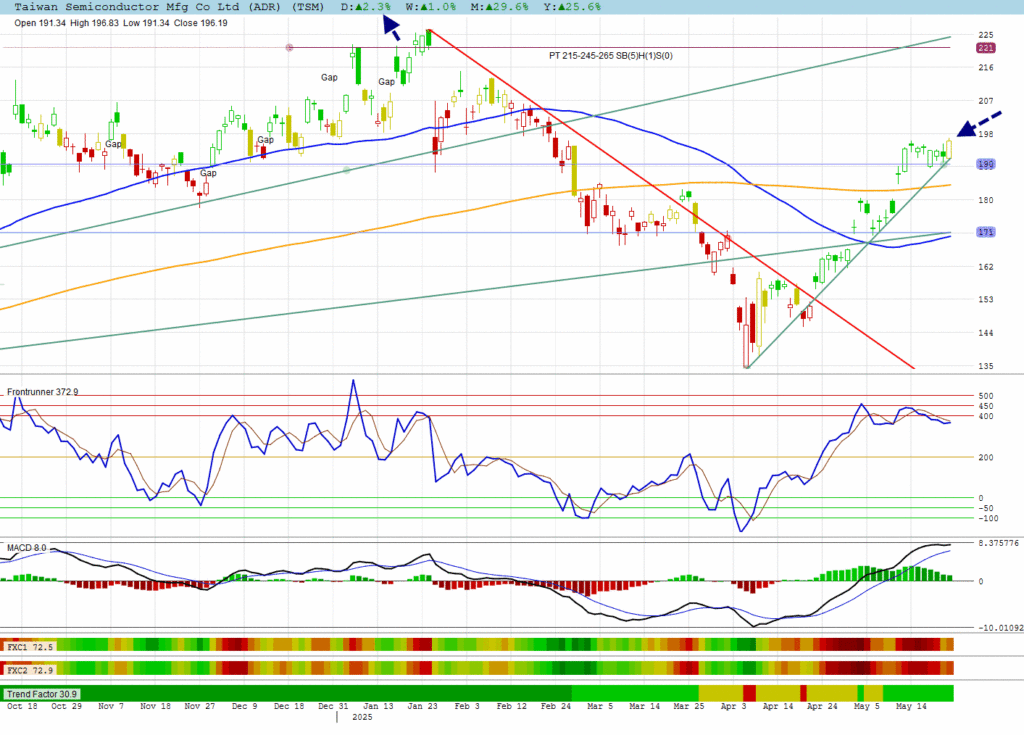
Task: Select the (TSM) ticker symbol in header
Action: (308, 7)
